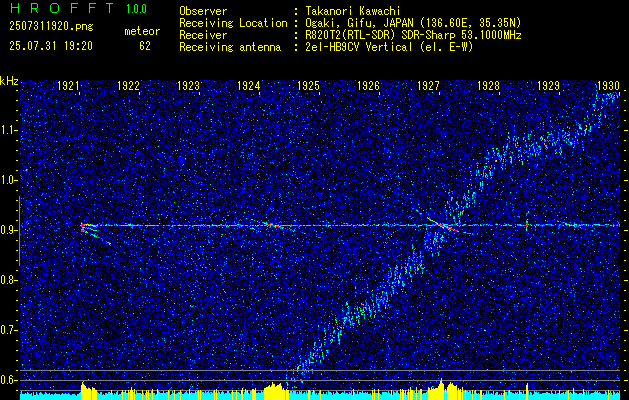Click the meteor count value 62
Screen dimensions: 629x400
[x=145, y=46]
